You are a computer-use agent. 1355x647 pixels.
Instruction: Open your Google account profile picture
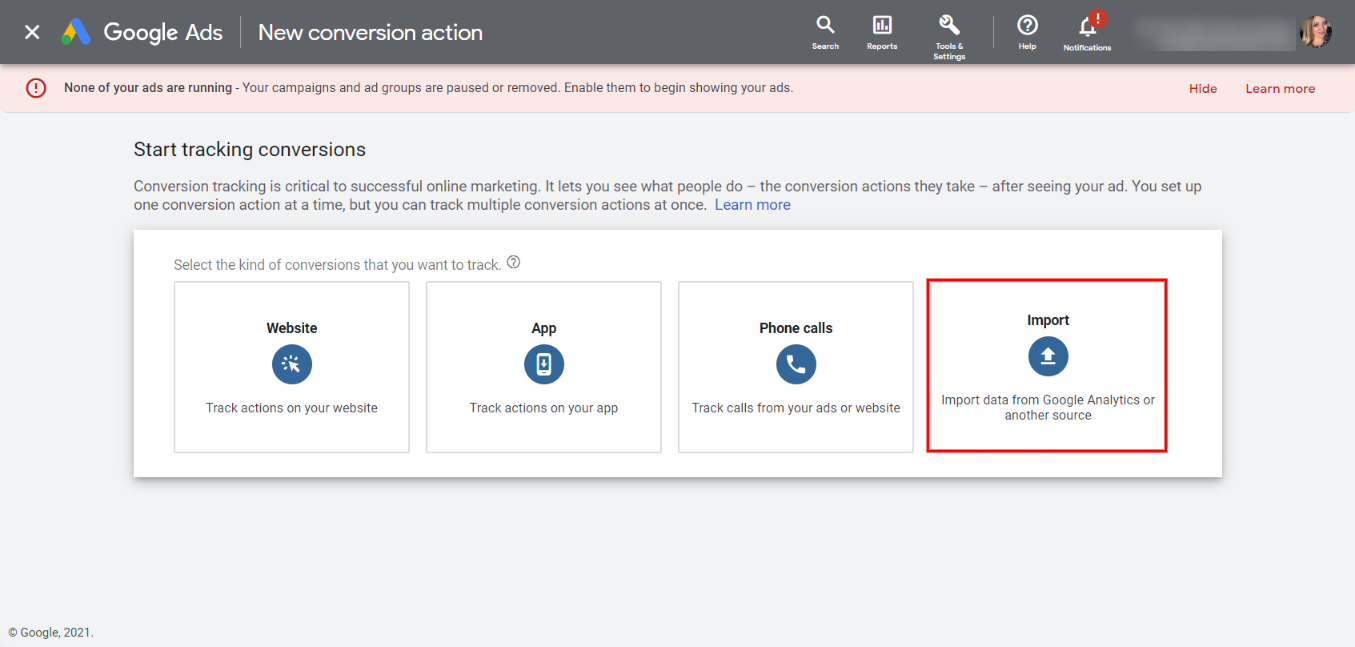point(1317,31)
